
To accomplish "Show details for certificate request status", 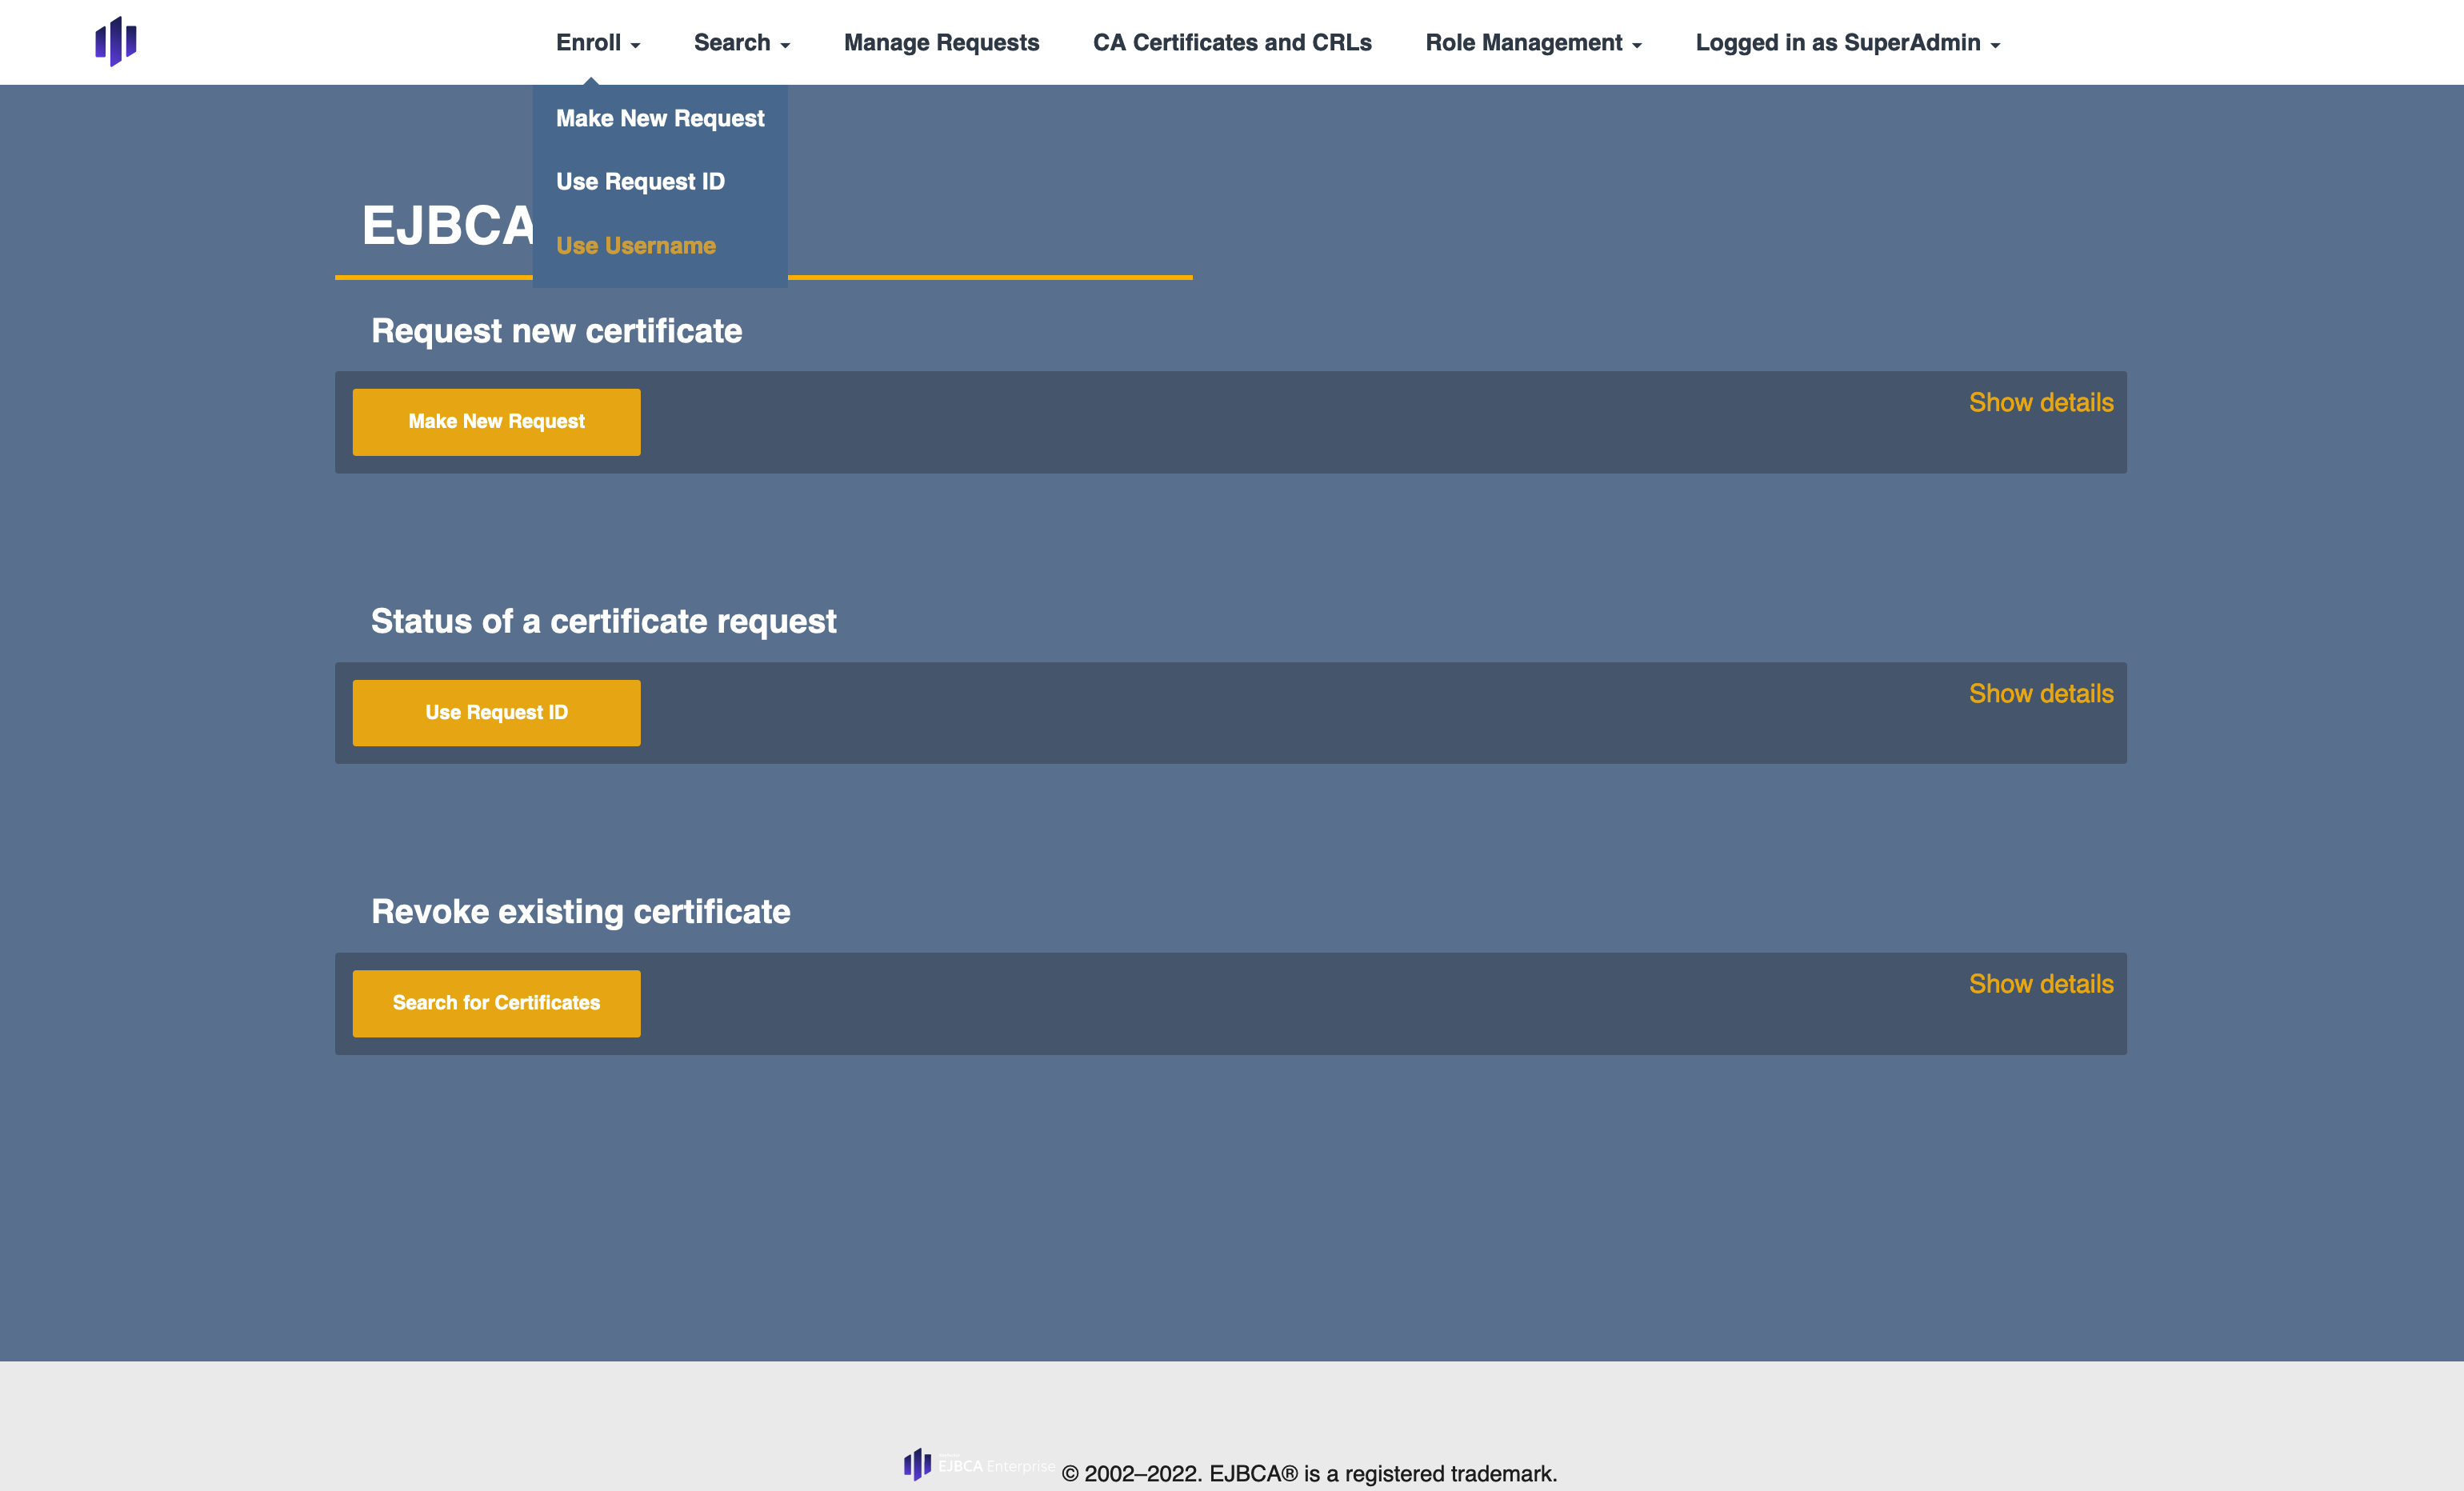I will pyautogui.click(x=2040, y=694).
